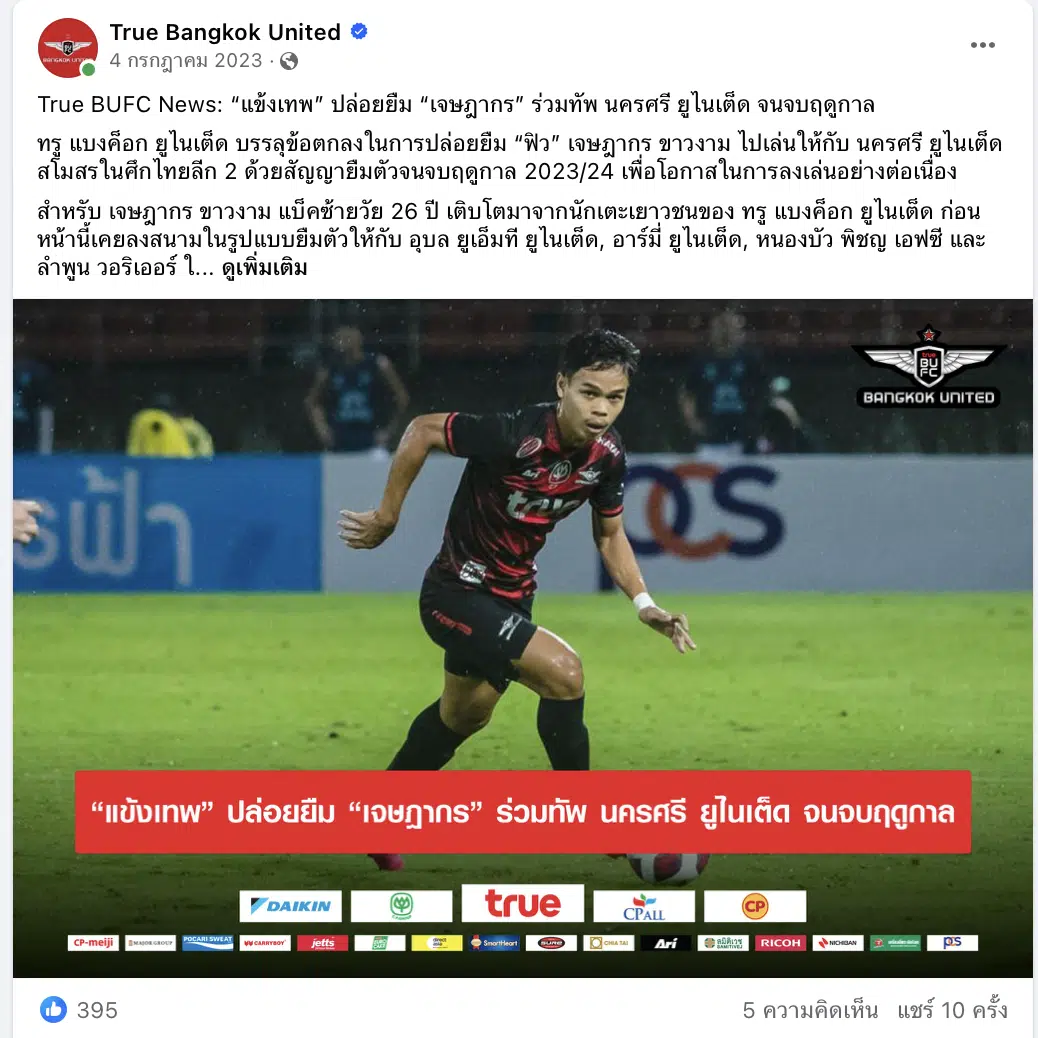The width and height of the screenshot is (1038, 1038).
Task: Click the Bangkok United winged logo in photo
Action: tap(928, 367)
